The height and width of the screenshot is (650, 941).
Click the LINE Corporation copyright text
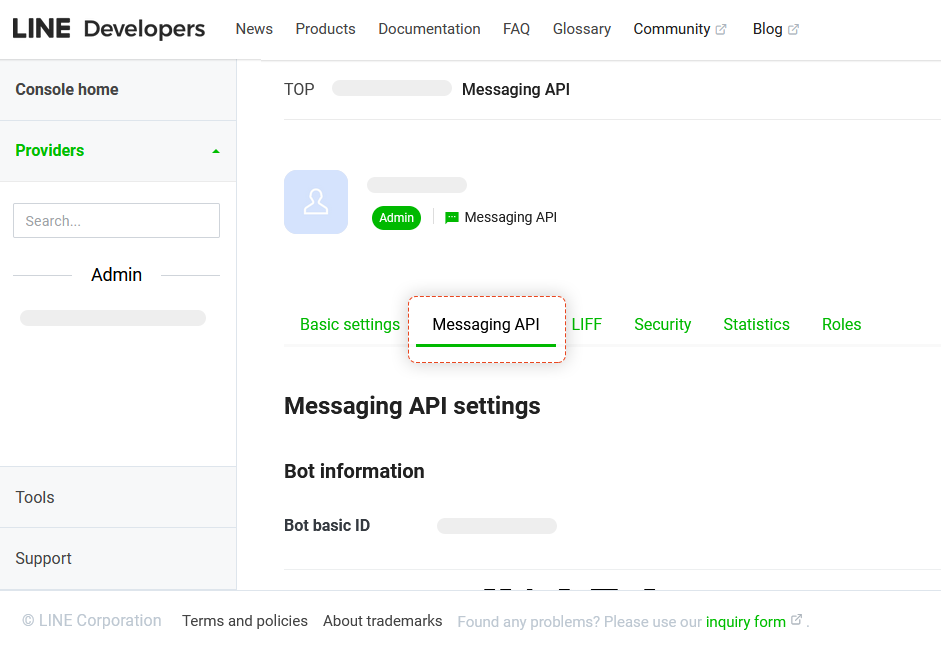point(92,621)
